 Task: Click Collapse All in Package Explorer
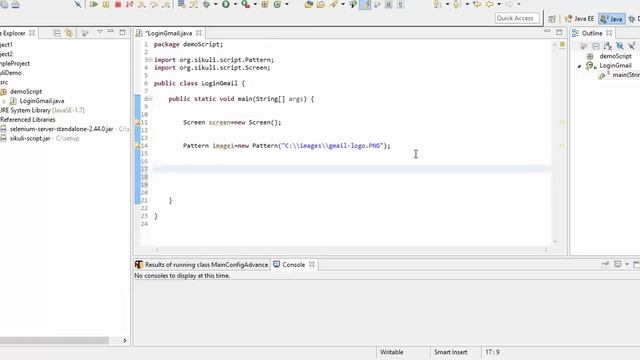pos(57,33)
